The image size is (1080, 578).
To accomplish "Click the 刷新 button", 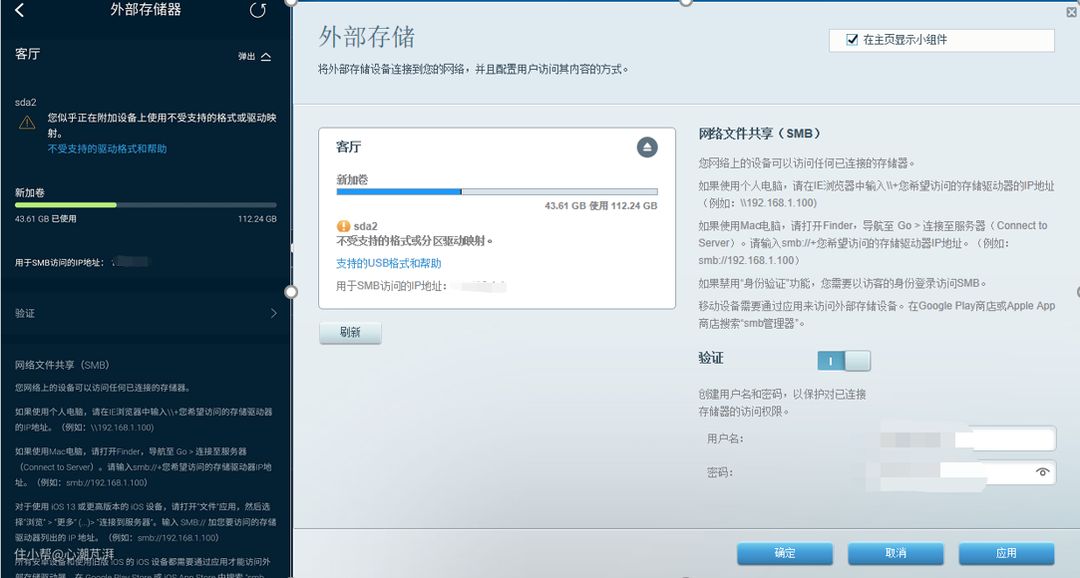I will point(350,332).
